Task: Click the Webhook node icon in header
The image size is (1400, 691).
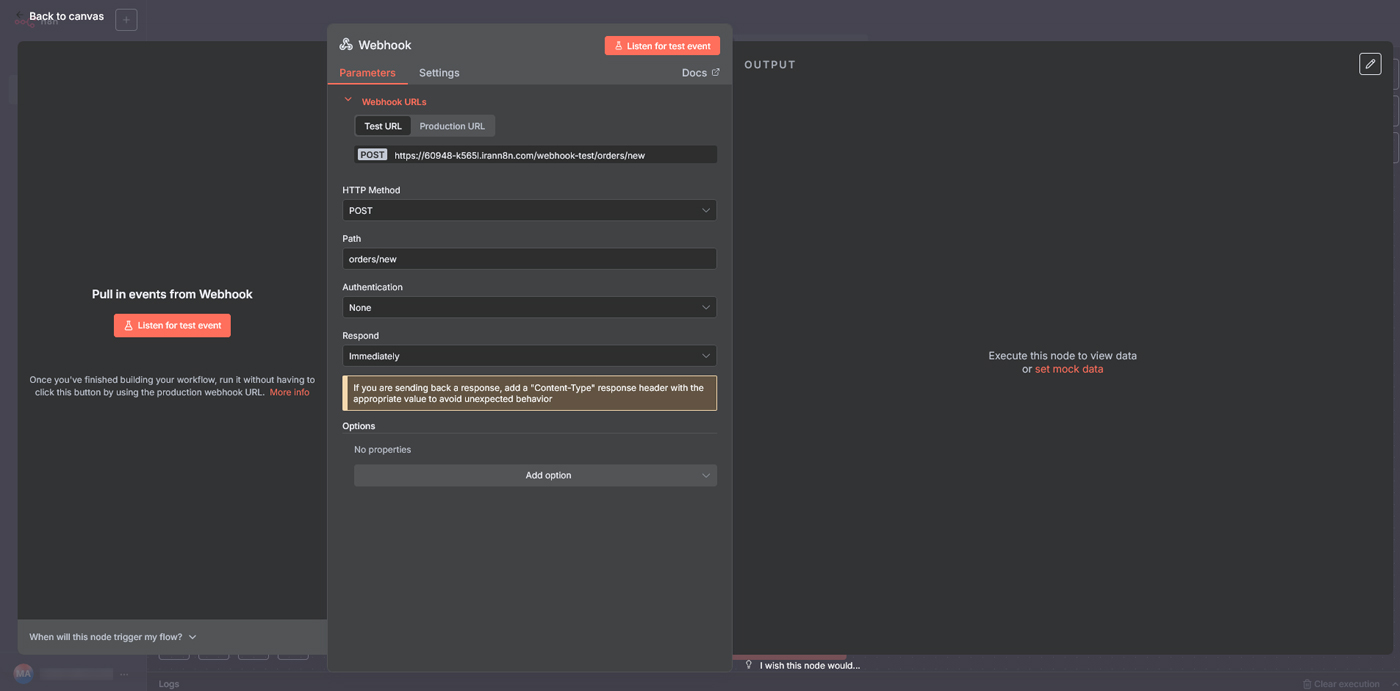Action: pos(346,45)
